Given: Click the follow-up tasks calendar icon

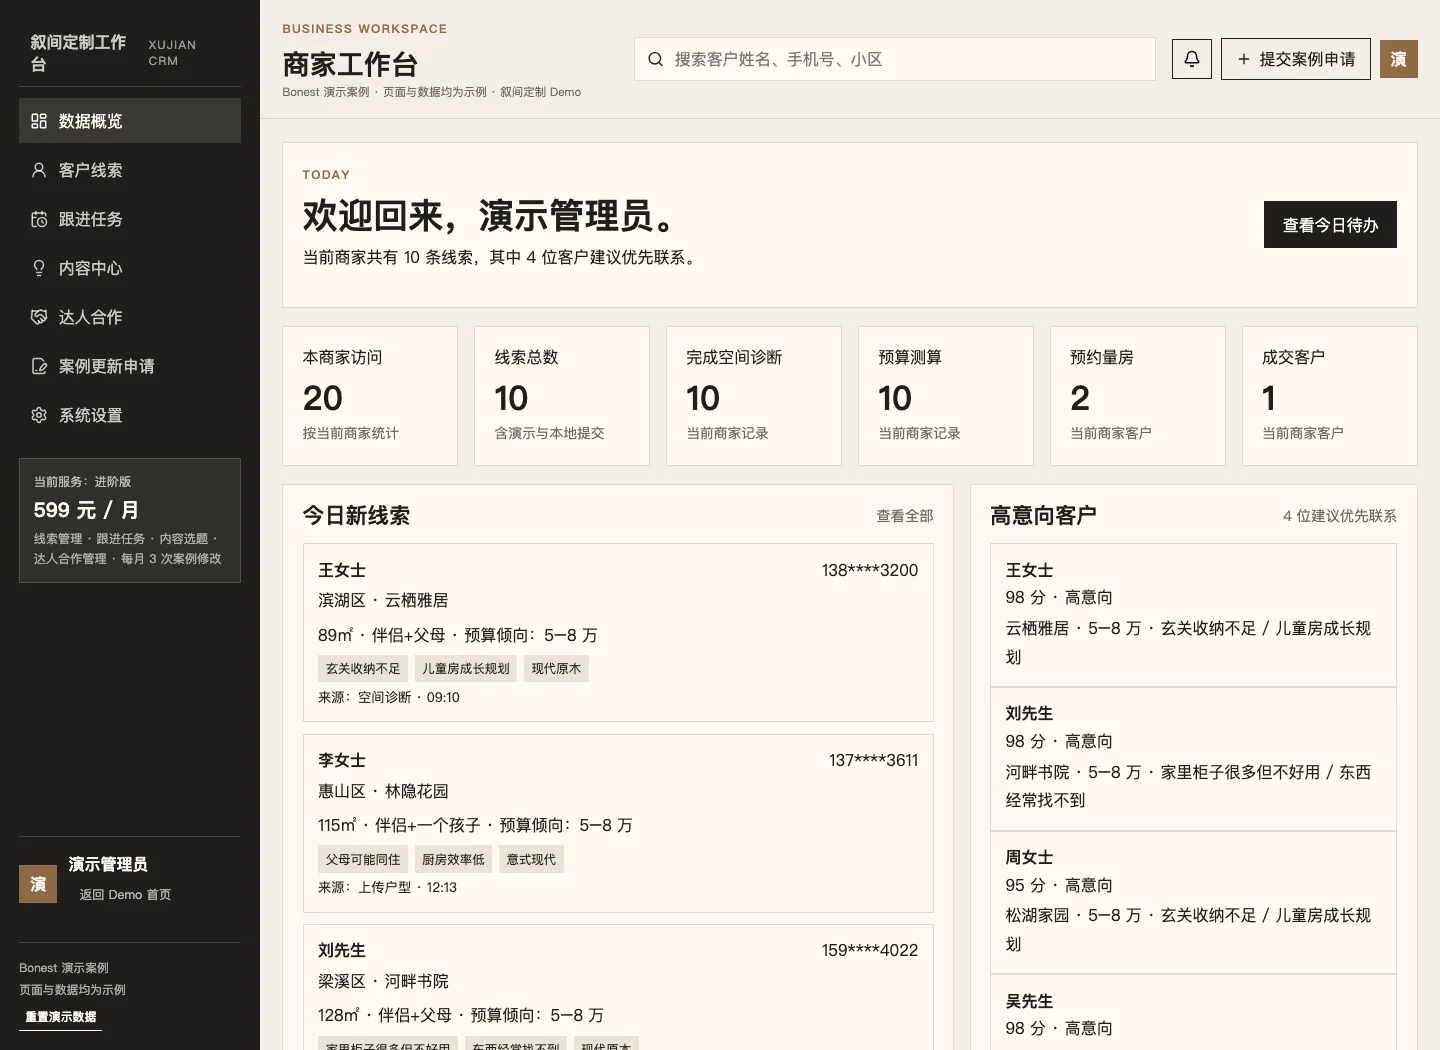Looking at the screenshot, I should [39, 219].
